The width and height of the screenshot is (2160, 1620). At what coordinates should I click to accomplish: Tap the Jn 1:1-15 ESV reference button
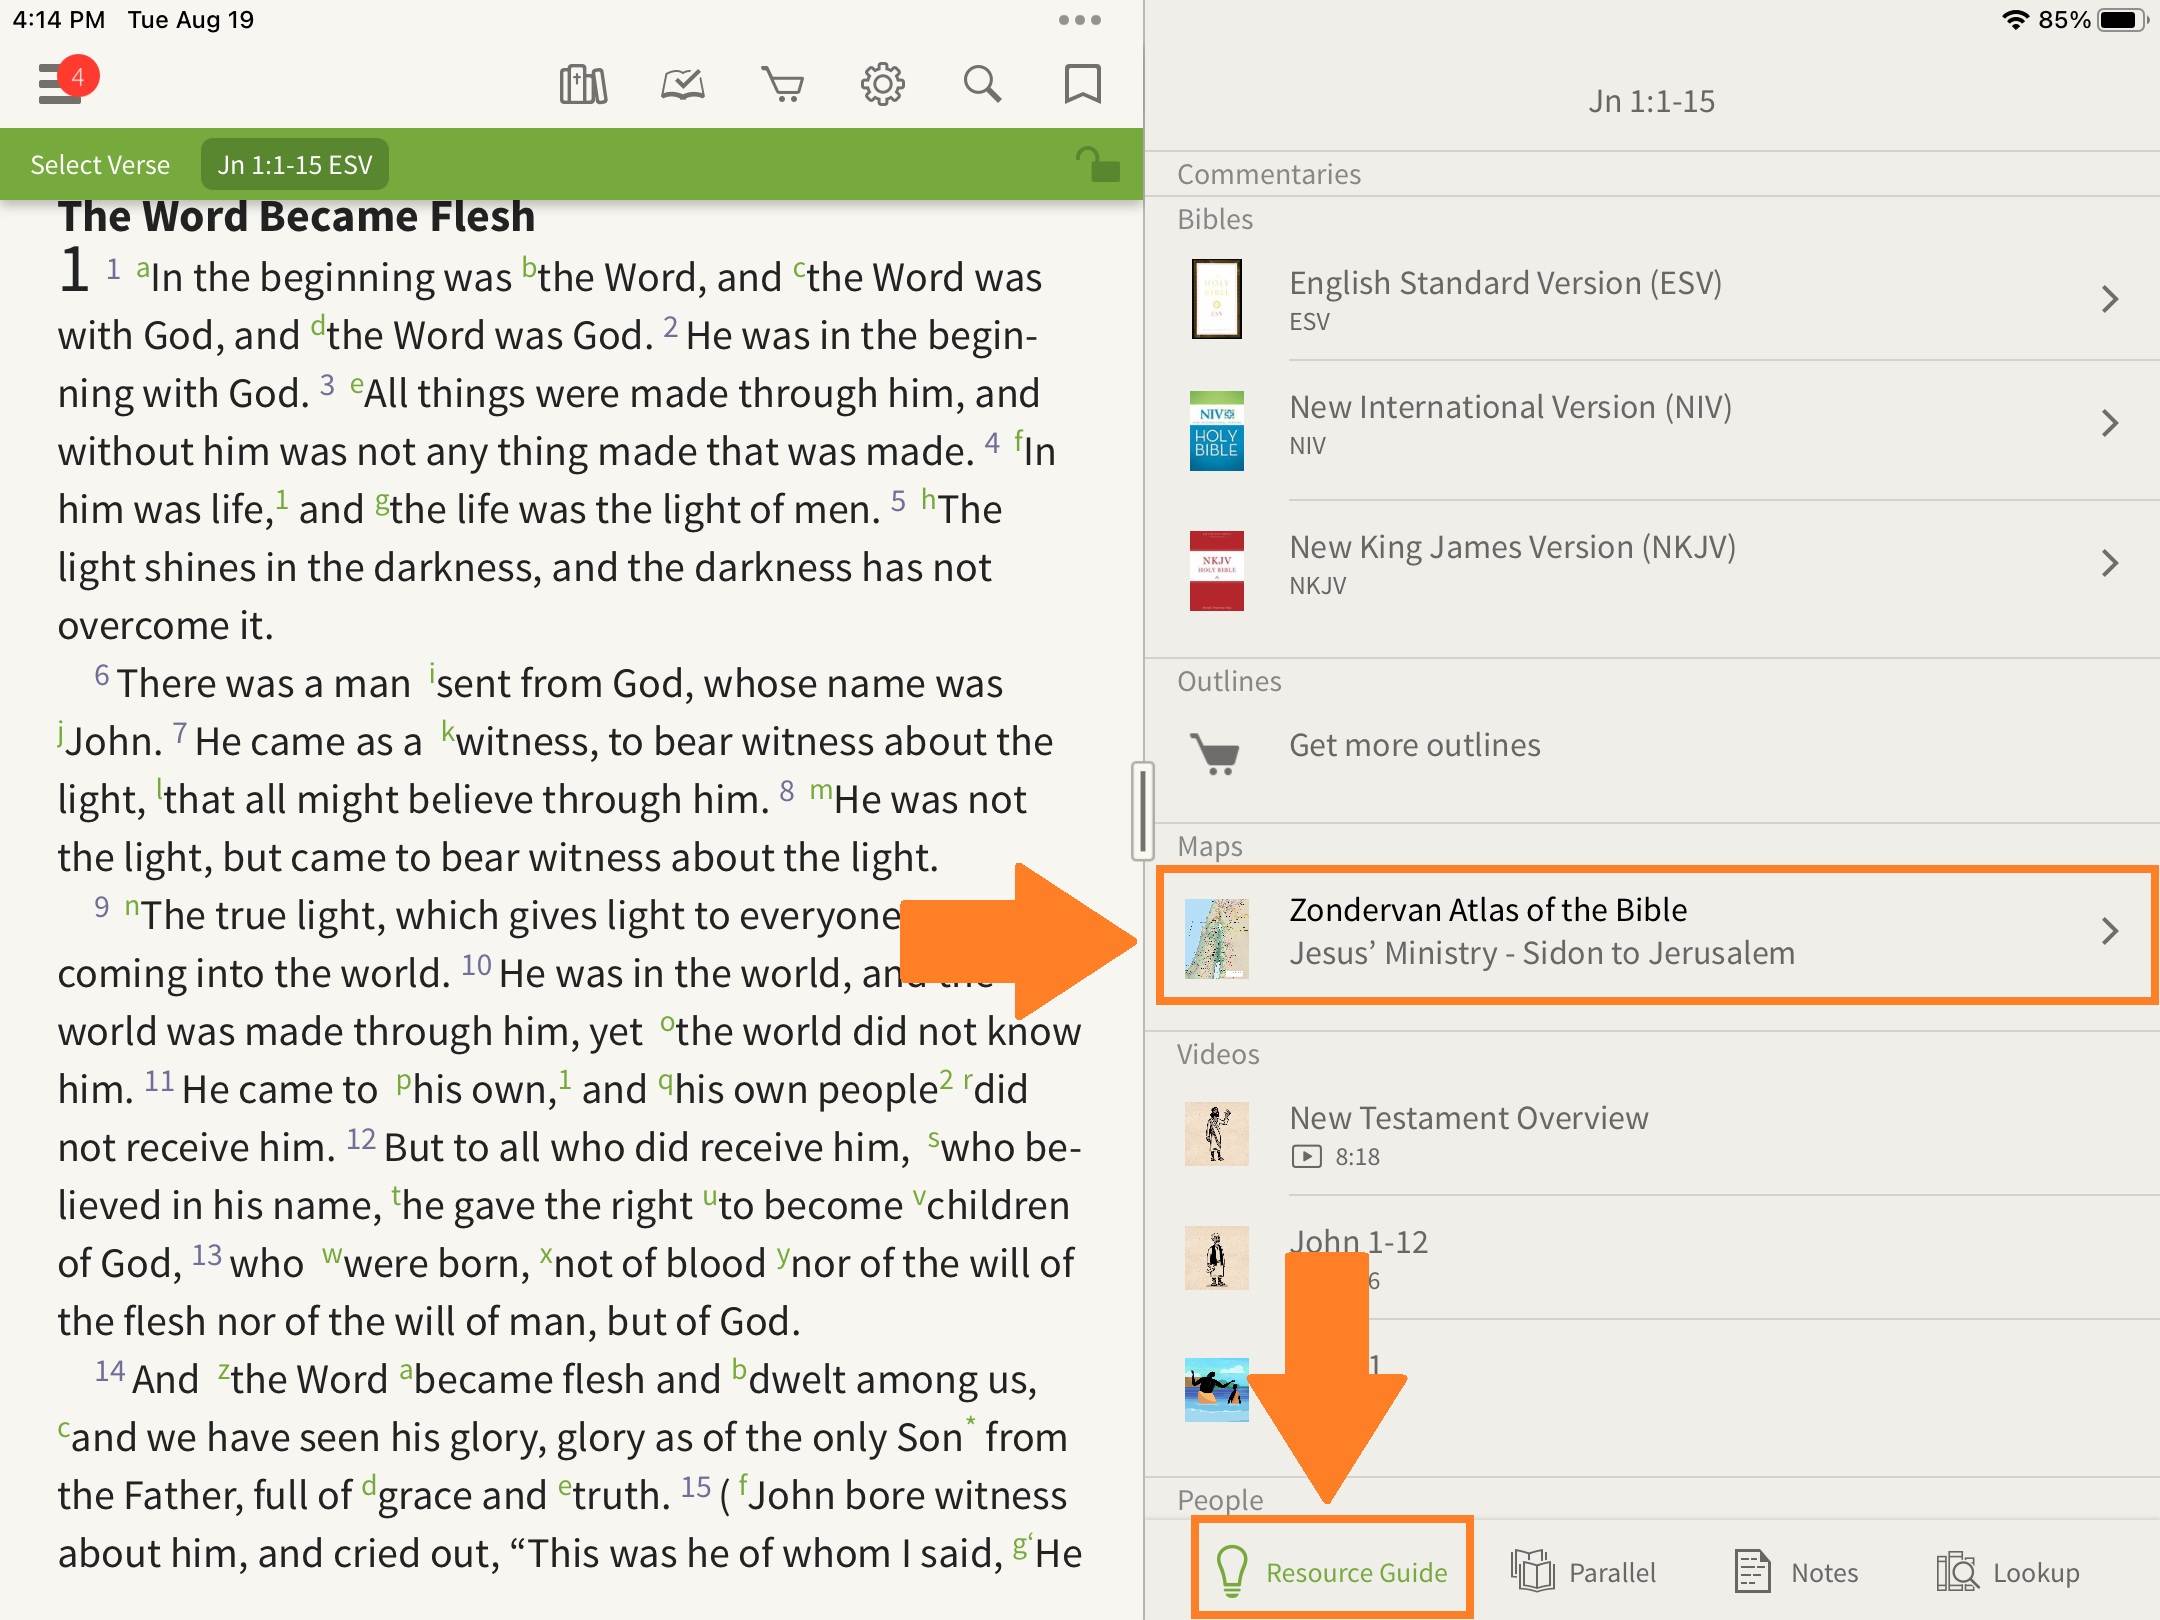point(295,165)
